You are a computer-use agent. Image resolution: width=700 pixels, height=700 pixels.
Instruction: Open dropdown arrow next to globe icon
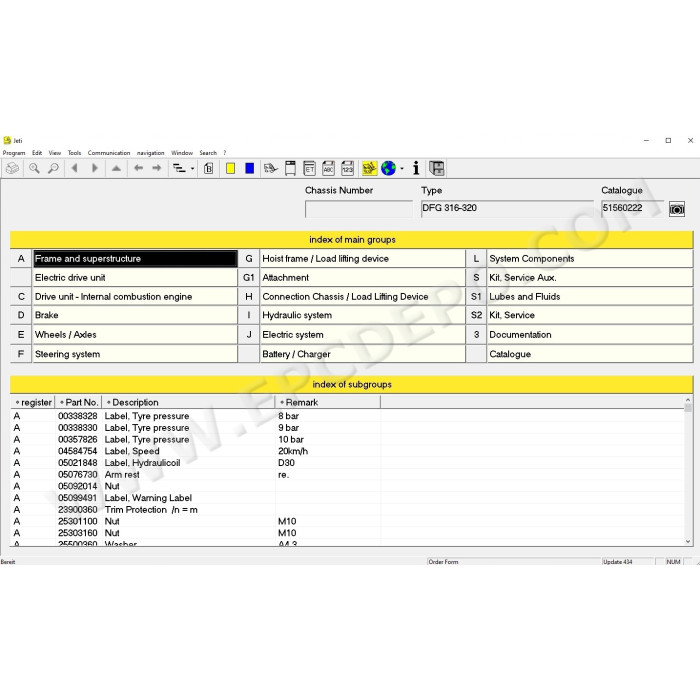[402, 169]
